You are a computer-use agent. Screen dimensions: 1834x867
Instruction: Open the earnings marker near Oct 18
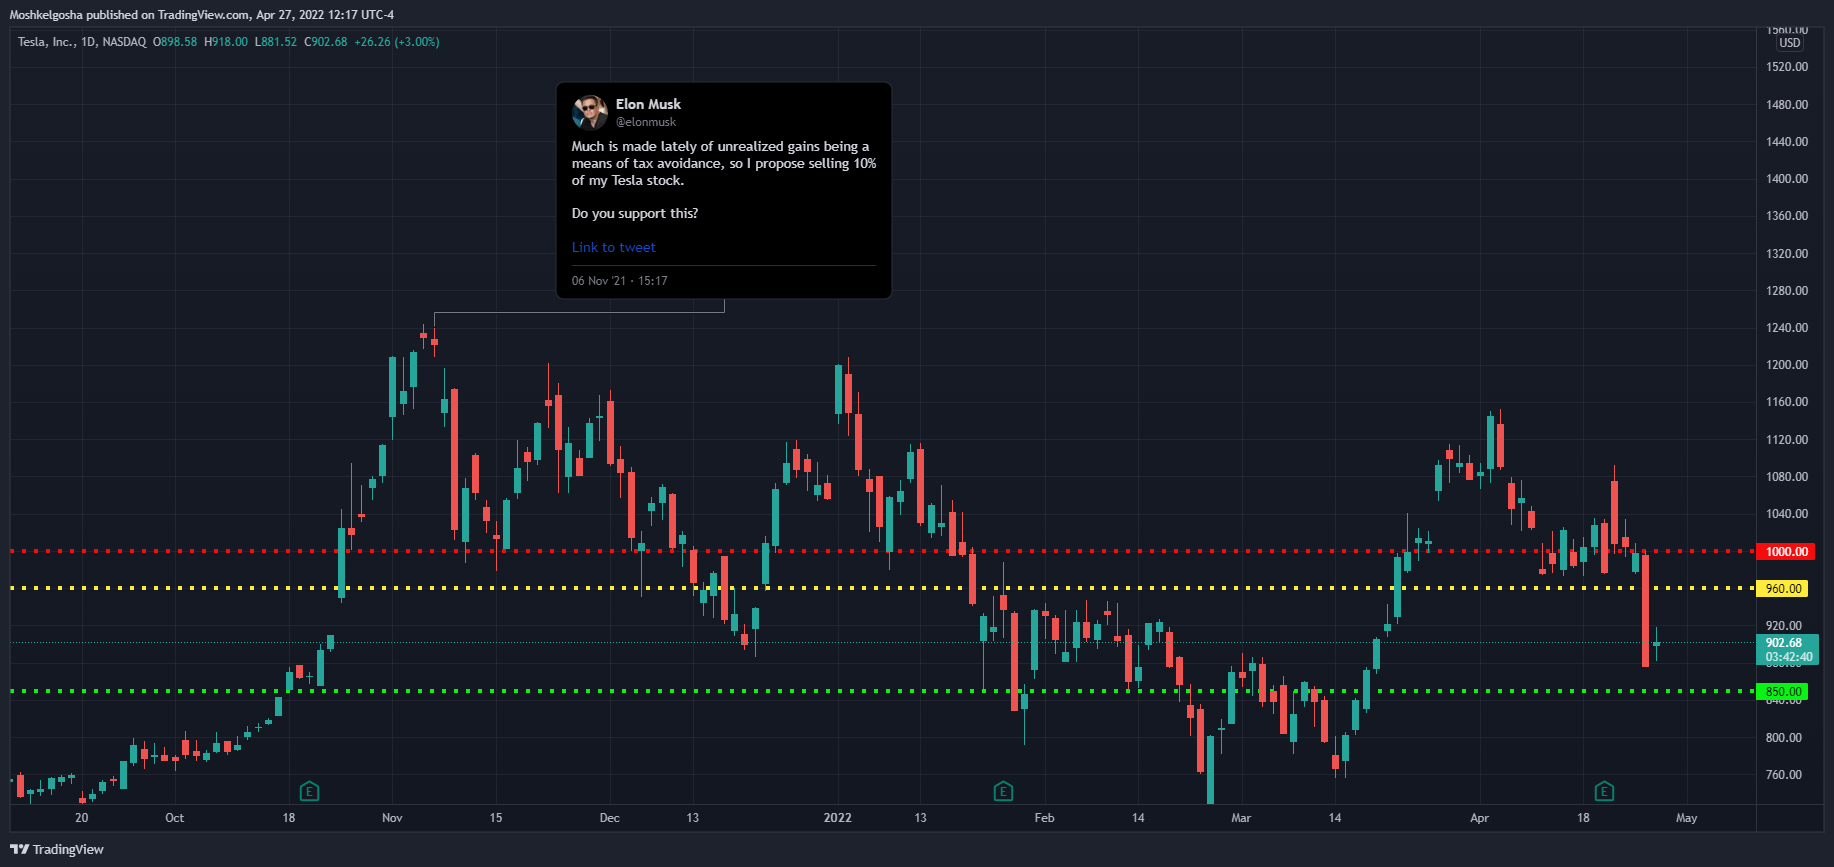point(309,792)
